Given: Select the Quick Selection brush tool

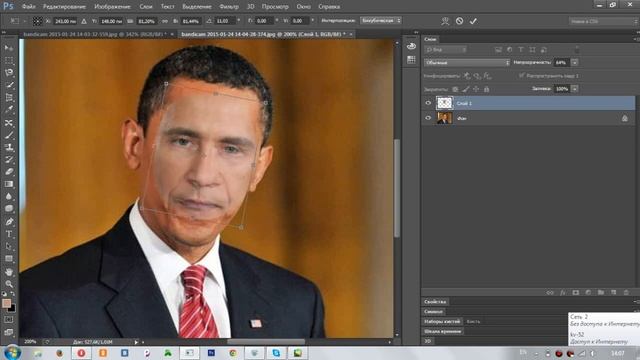Looking at the screenshot, I should tap(9, 85).
